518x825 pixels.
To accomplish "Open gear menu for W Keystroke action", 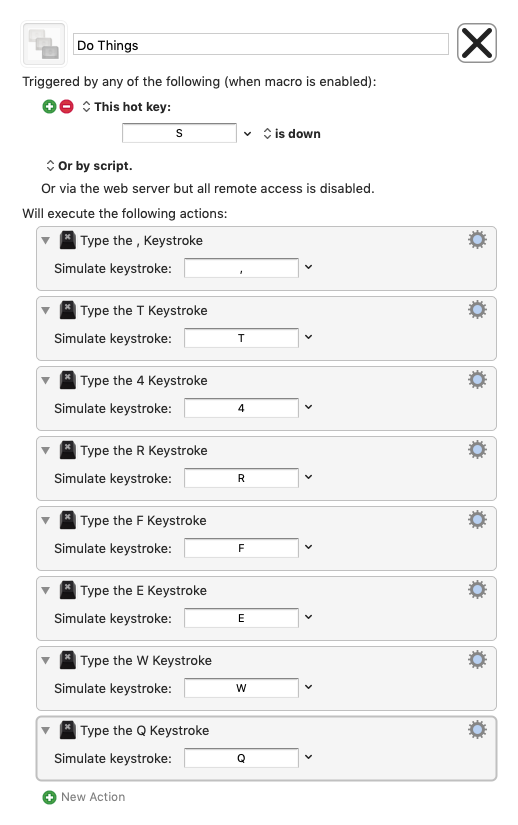I will click(477, 660).
